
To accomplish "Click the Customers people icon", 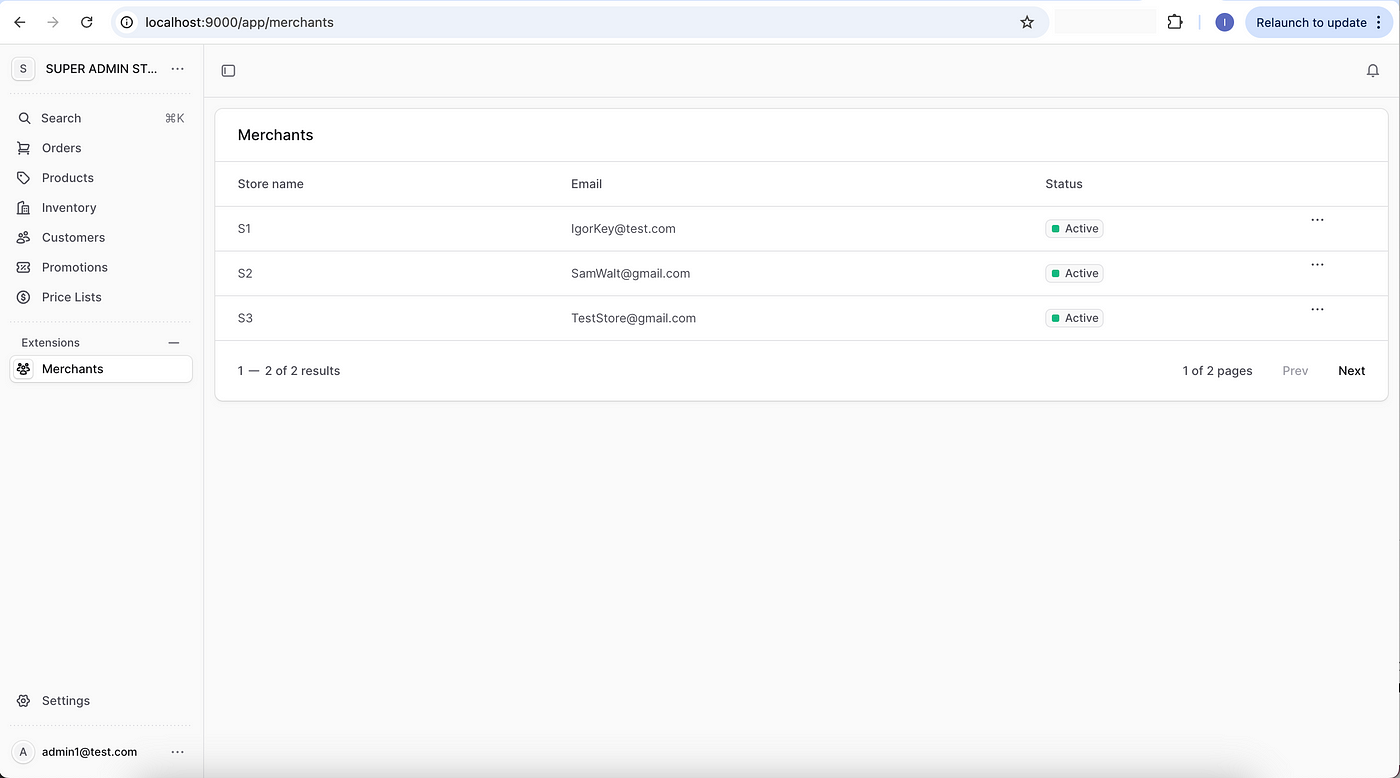I will (23, 238).
